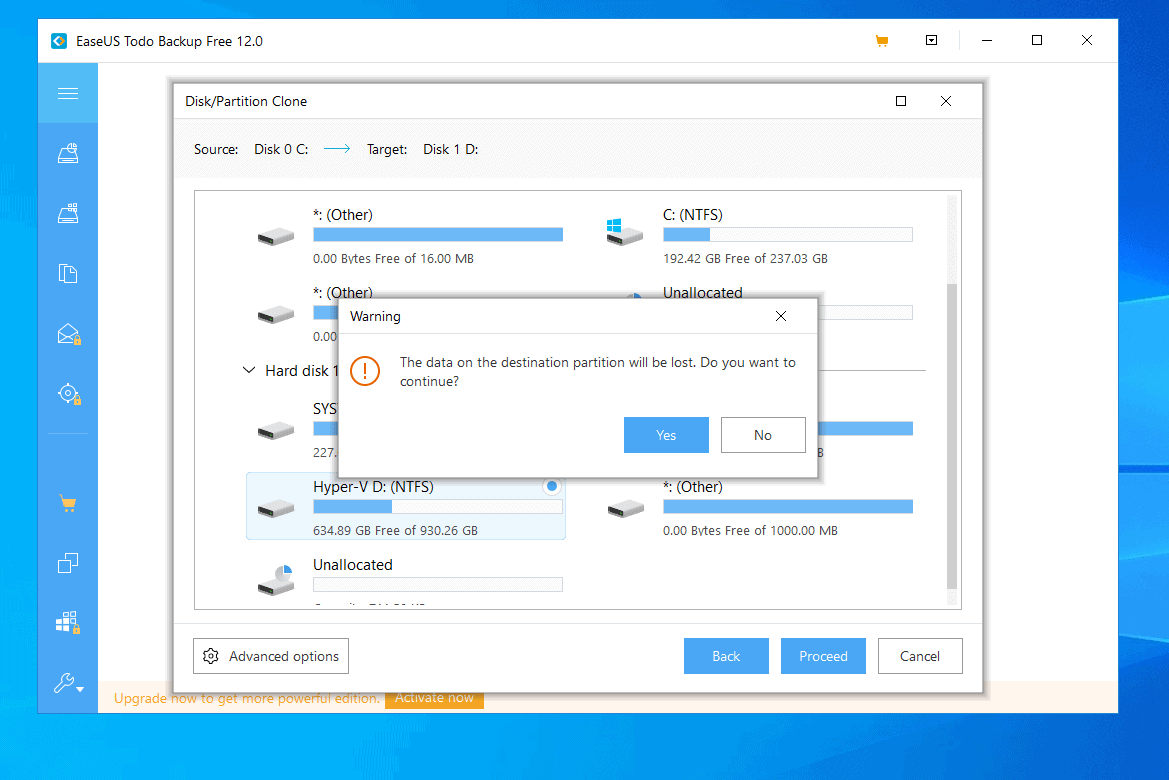Click Activate now upgrade link
Image resolution: width=1169 pixels, height=780 pixels.
tap(434, 698)
